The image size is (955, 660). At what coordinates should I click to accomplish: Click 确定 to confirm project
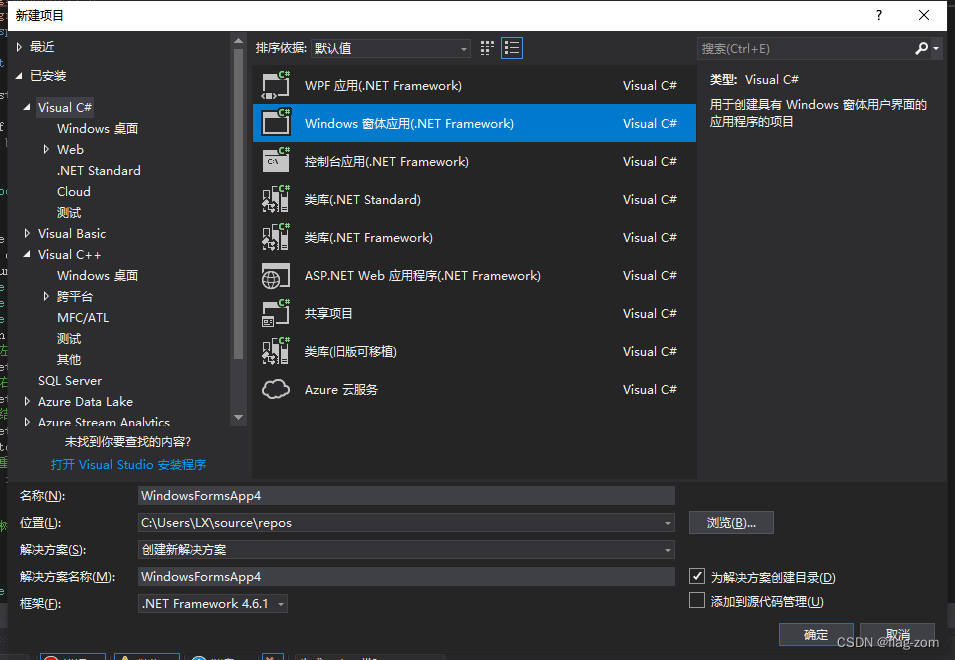coord(816,634)
